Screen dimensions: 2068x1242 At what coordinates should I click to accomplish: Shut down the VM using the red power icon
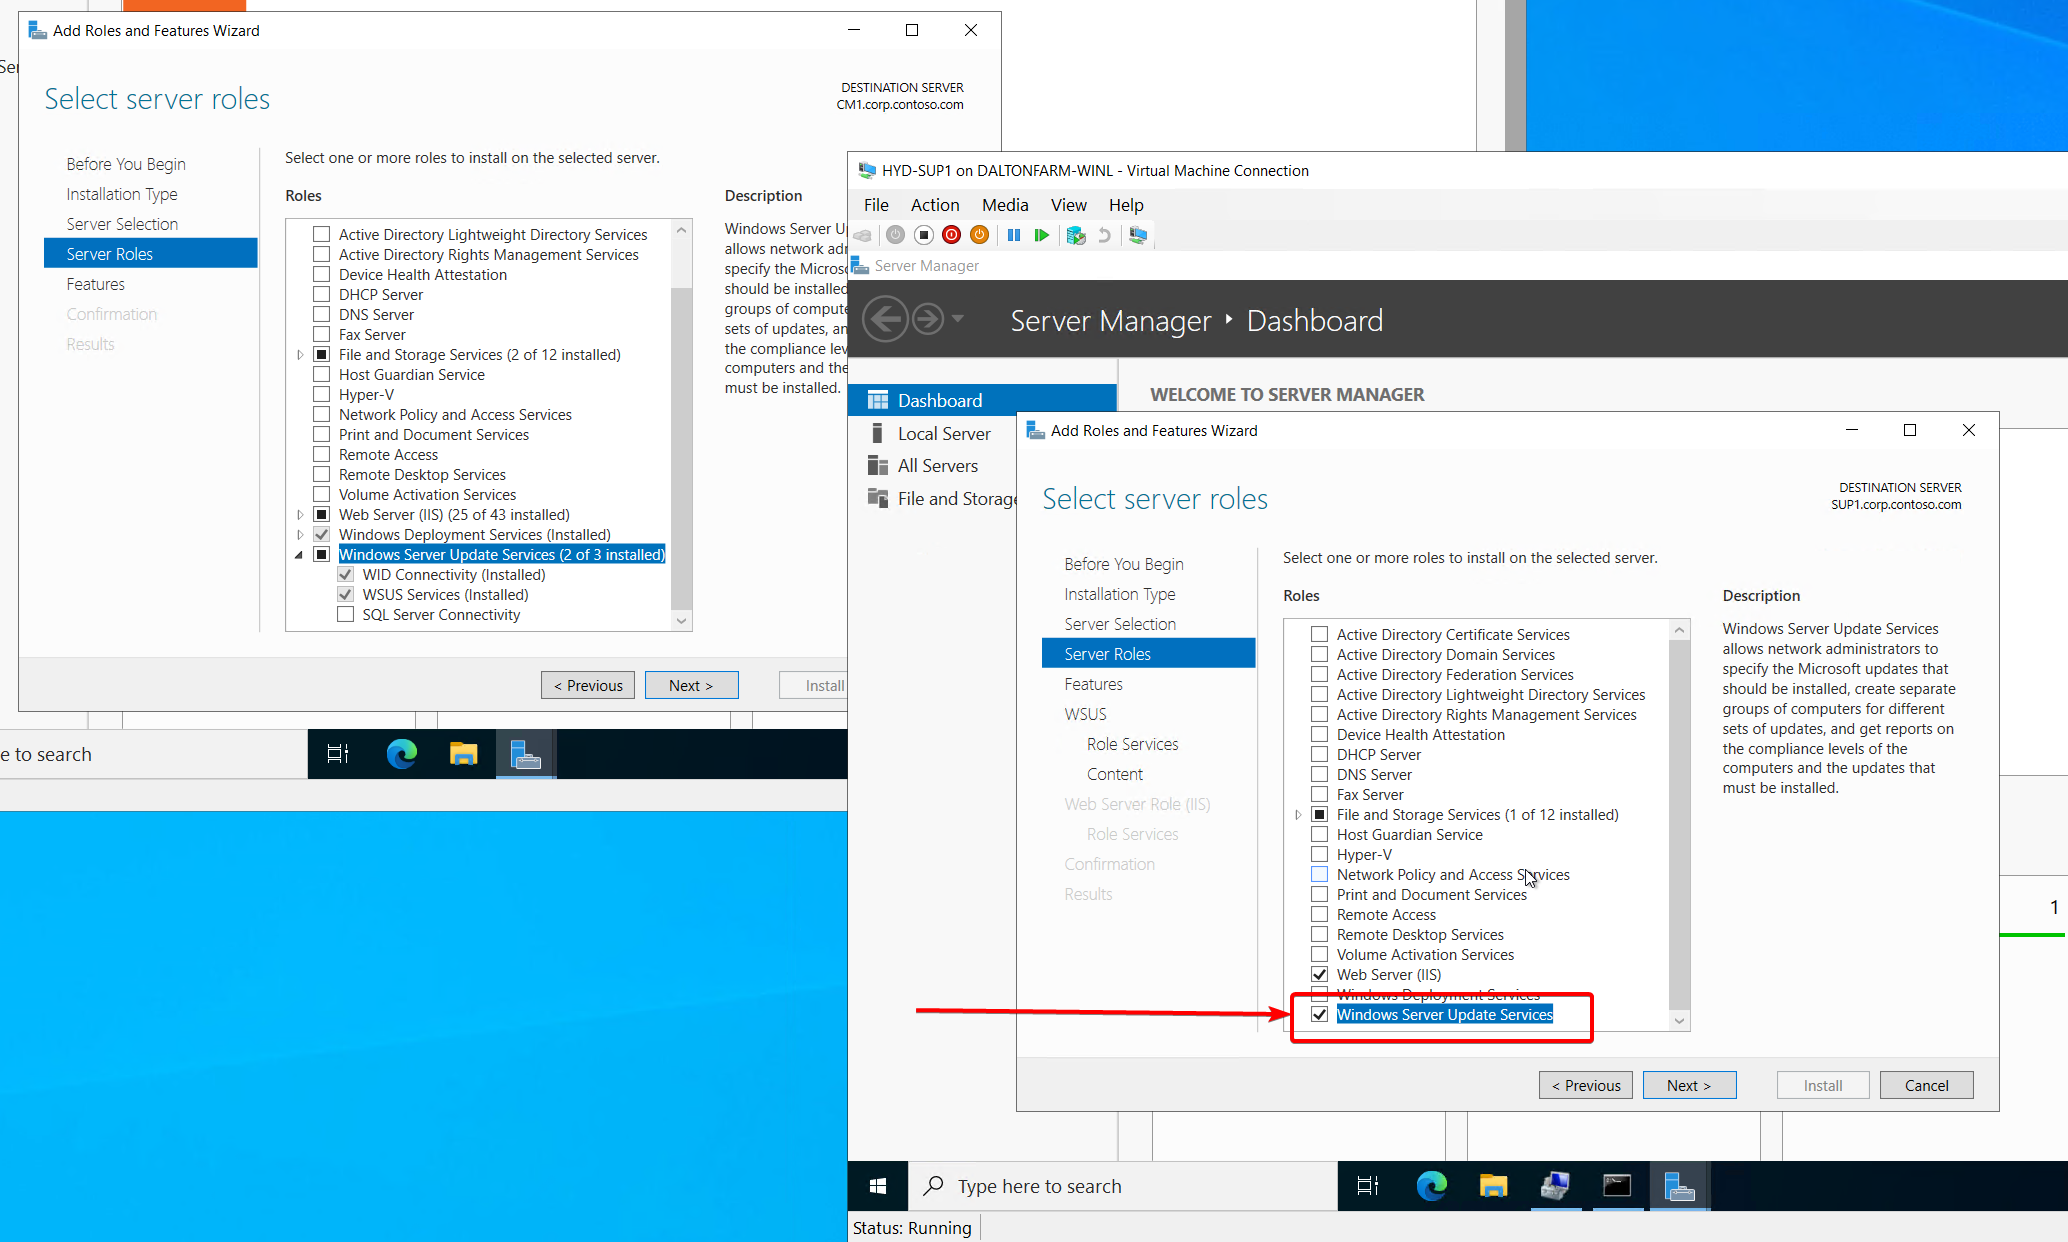tap(952, 235)
